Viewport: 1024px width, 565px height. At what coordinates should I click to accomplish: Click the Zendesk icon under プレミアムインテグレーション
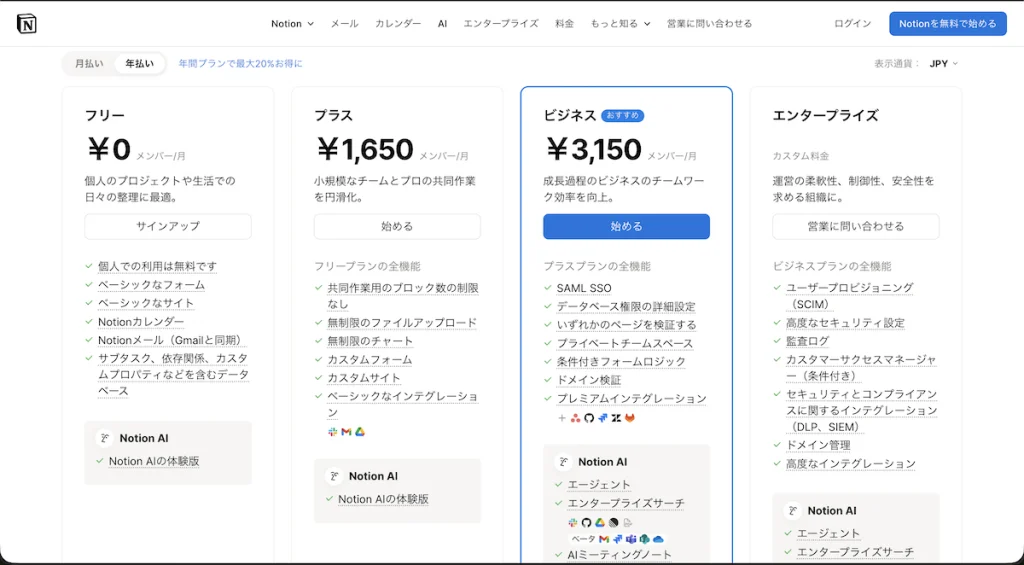point(616,418)
